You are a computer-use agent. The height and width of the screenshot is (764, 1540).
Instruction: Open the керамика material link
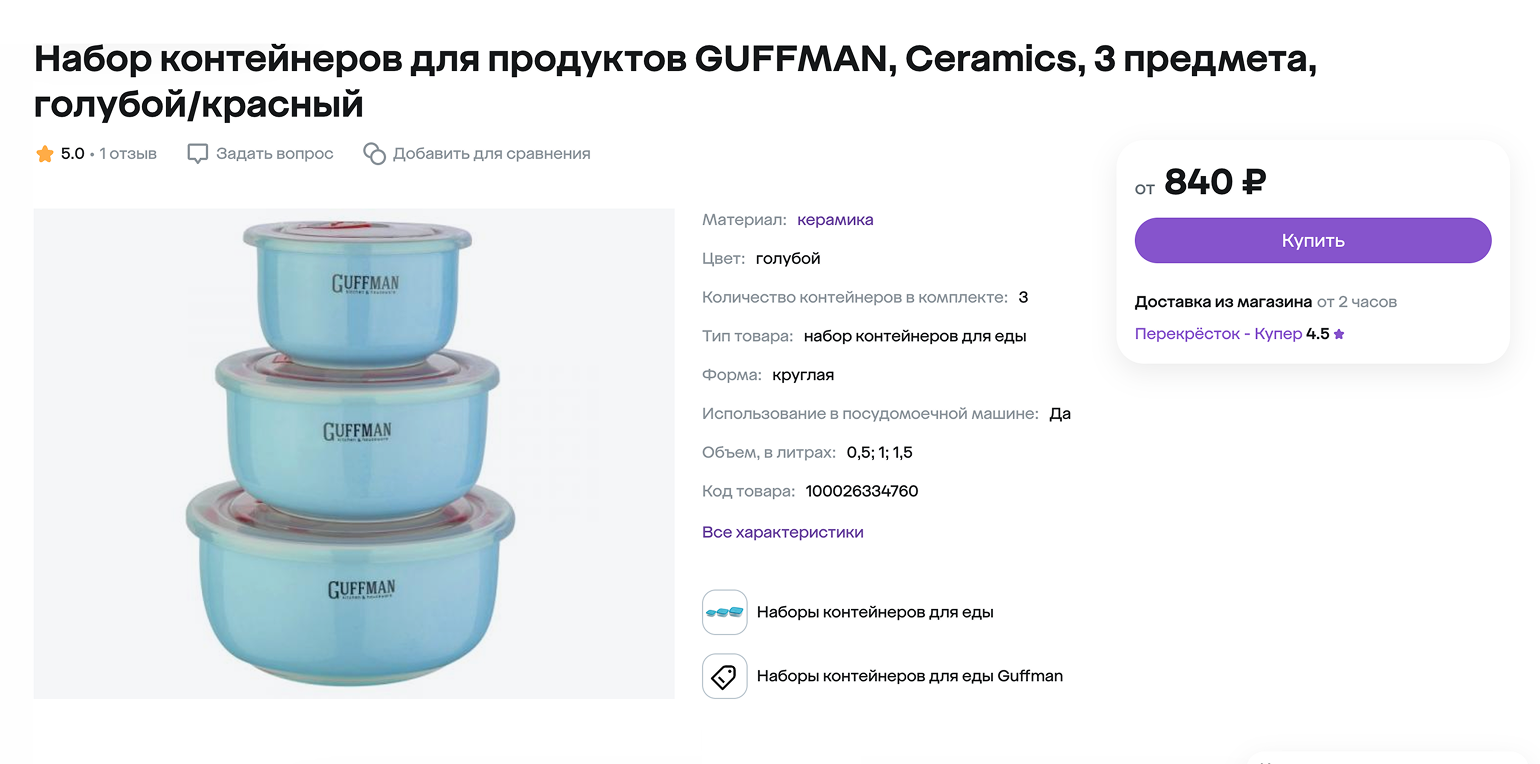tap(835, 219)
